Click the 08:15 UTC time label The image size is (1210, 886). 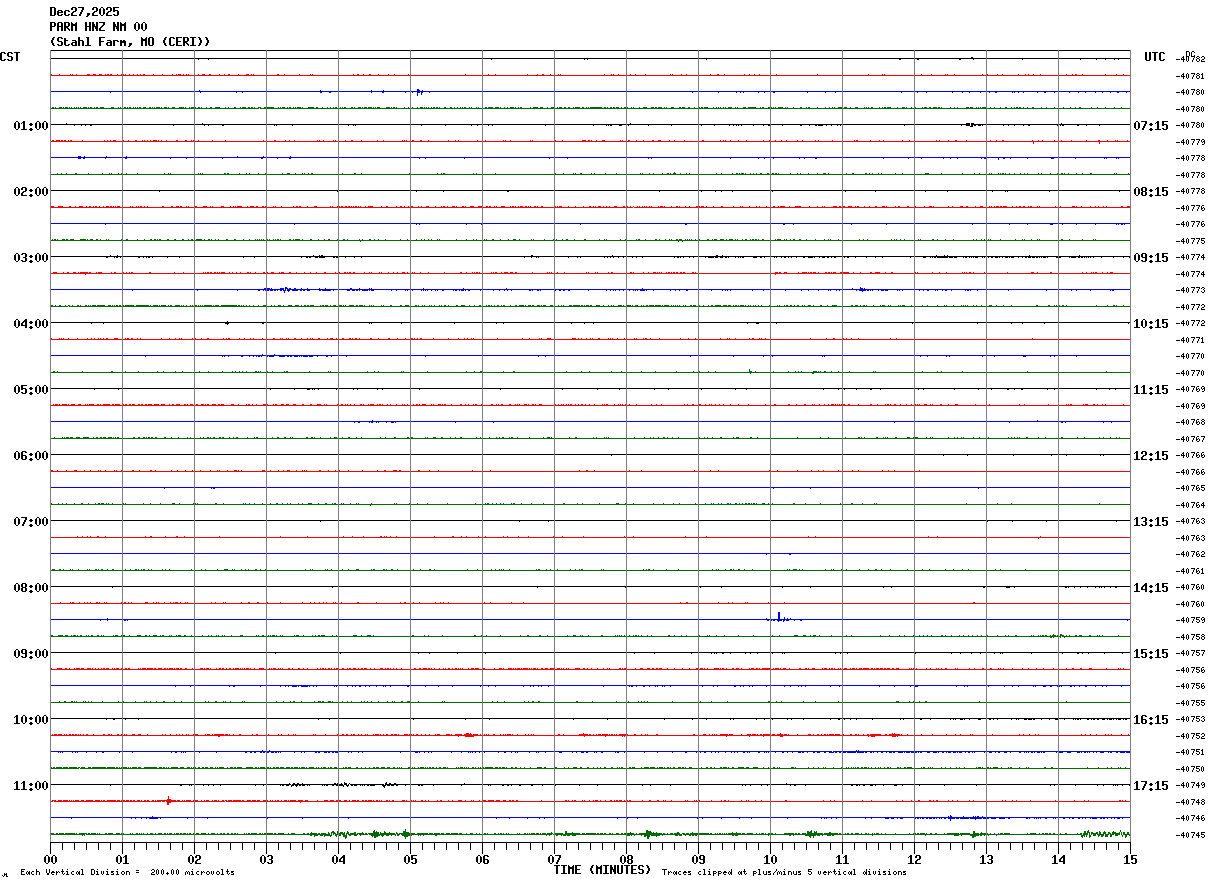1151,192
